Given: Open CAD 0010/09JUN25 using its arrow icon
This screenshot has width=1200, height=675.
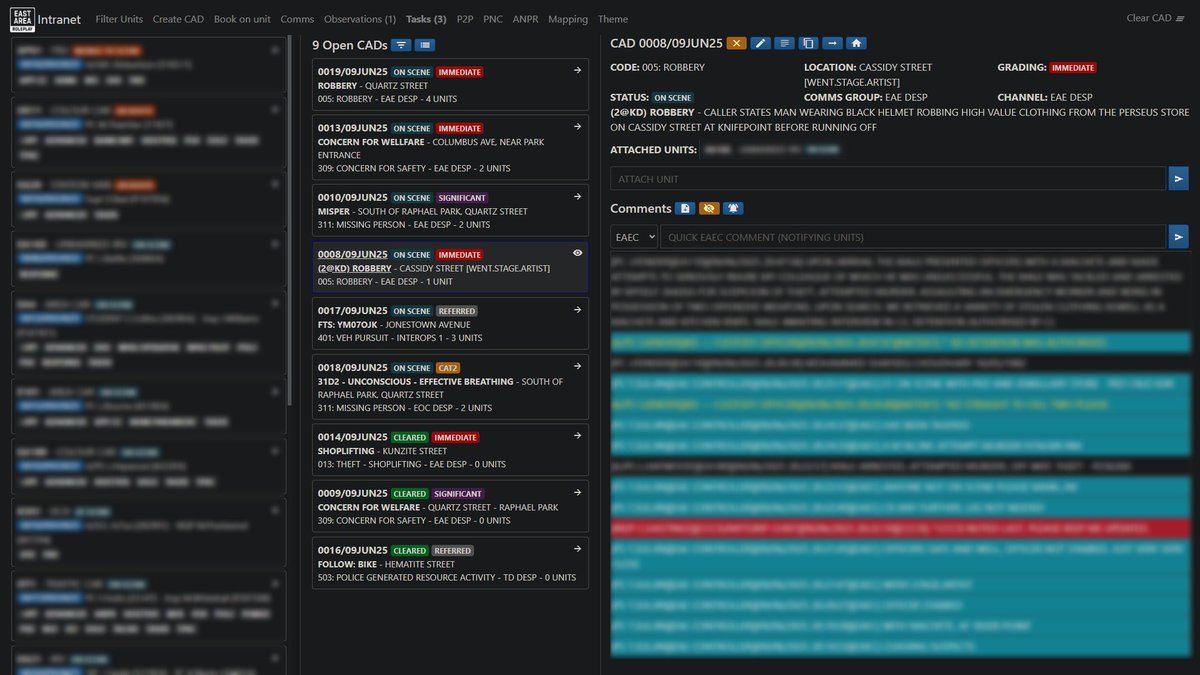Looking at the screenshot, I should (577, 197).
